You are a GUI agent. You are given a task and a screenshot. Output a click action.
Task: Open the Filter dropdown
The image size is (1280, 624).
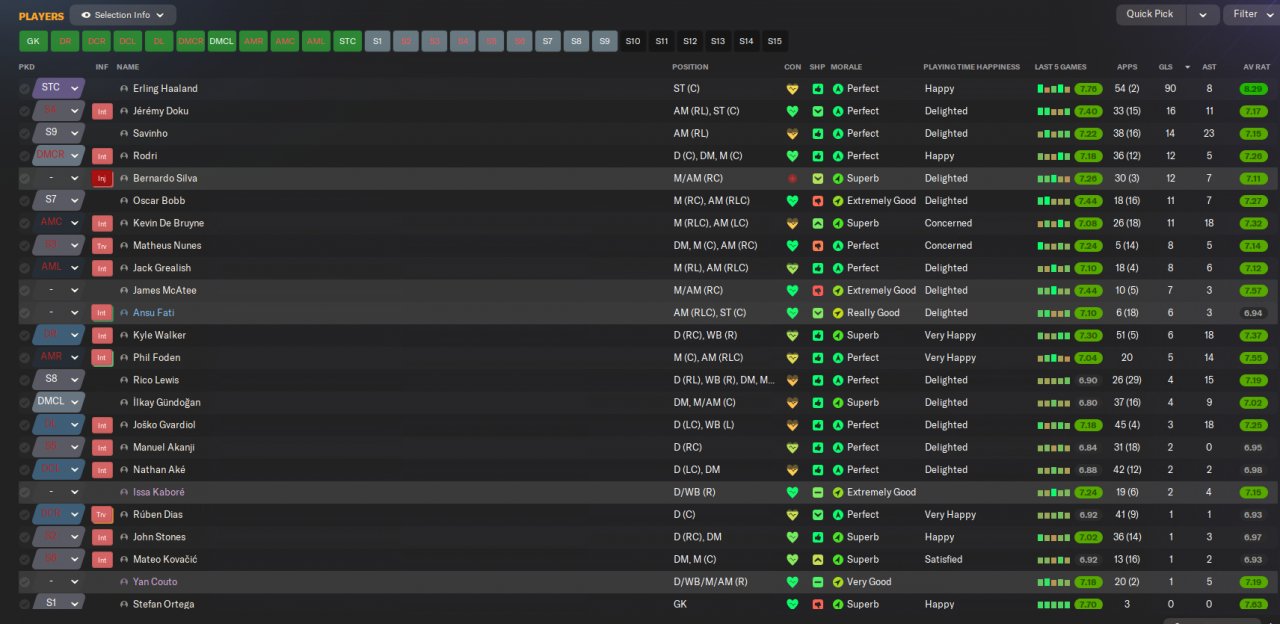(x=1251, y=14)
